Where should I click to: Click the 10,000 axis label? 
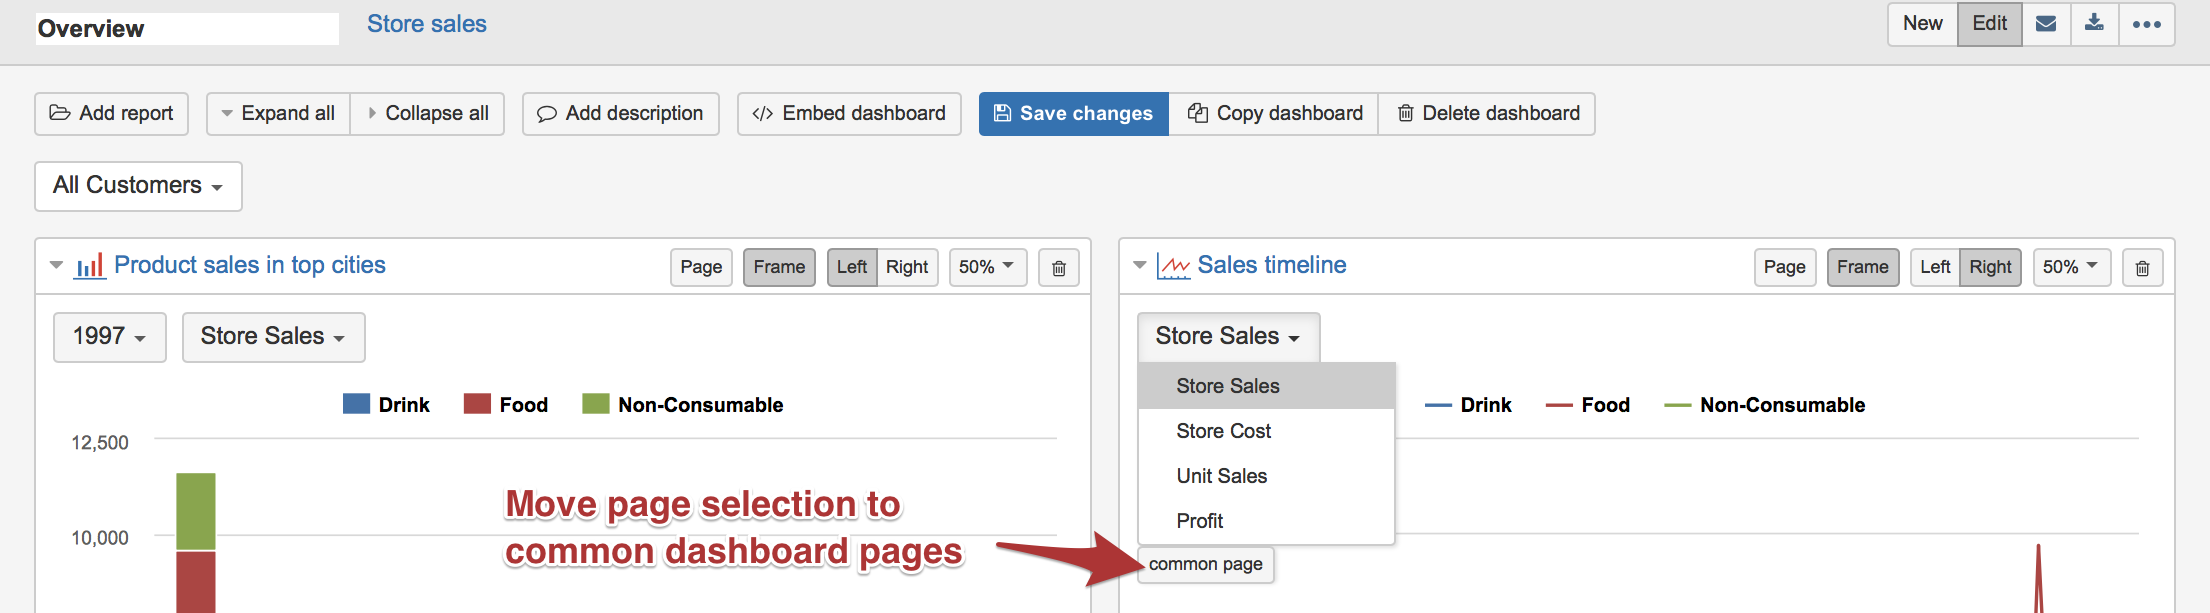click(100, 537)
